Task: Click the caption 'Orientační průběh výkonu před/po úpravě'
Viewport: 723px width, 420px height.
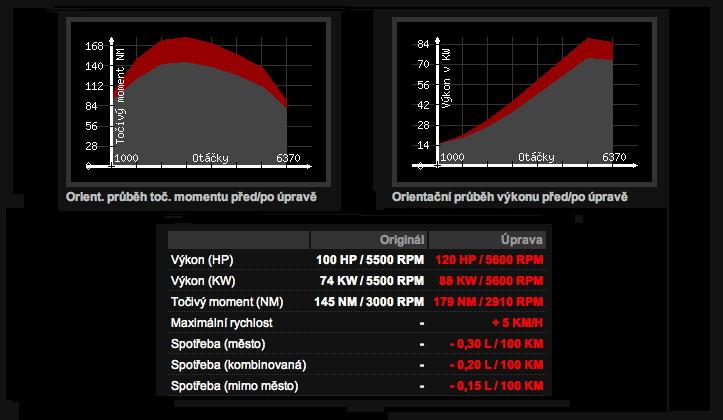Action: tap(511, 197)
